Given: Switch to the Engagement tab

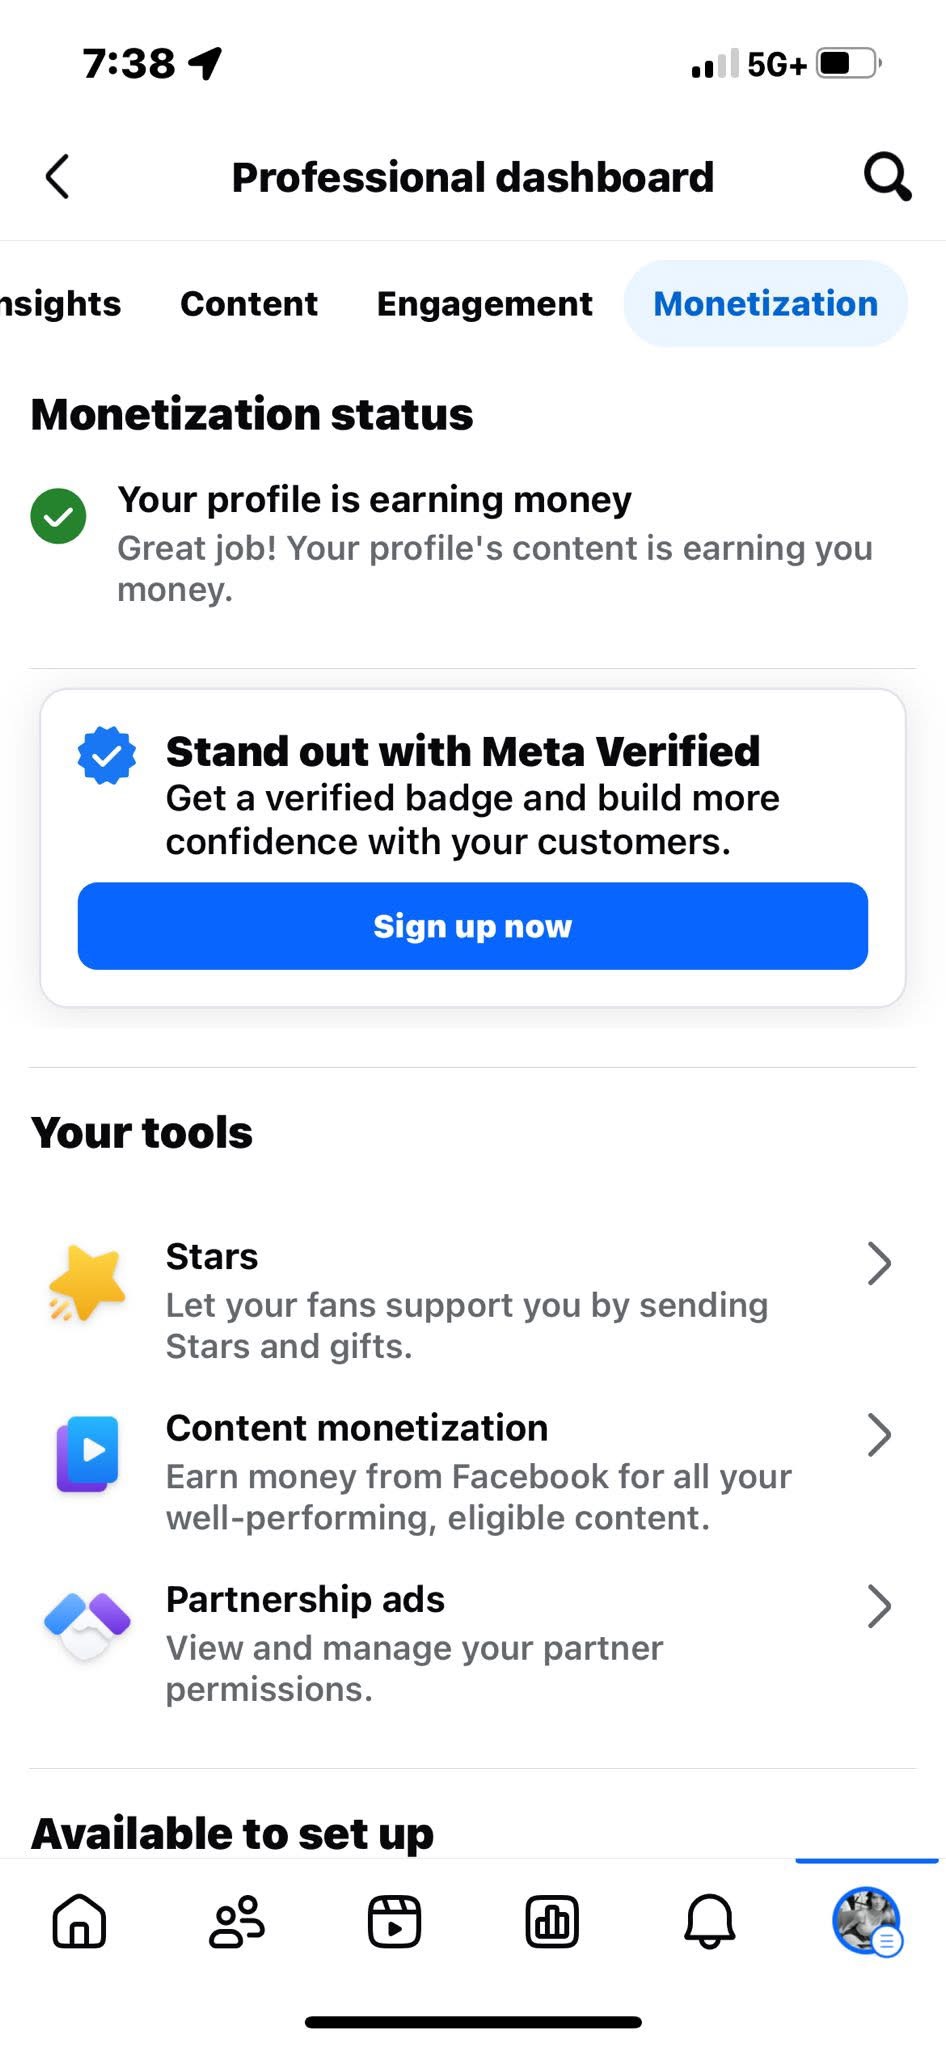Looking at the screenshot, I should coord(484,303).
